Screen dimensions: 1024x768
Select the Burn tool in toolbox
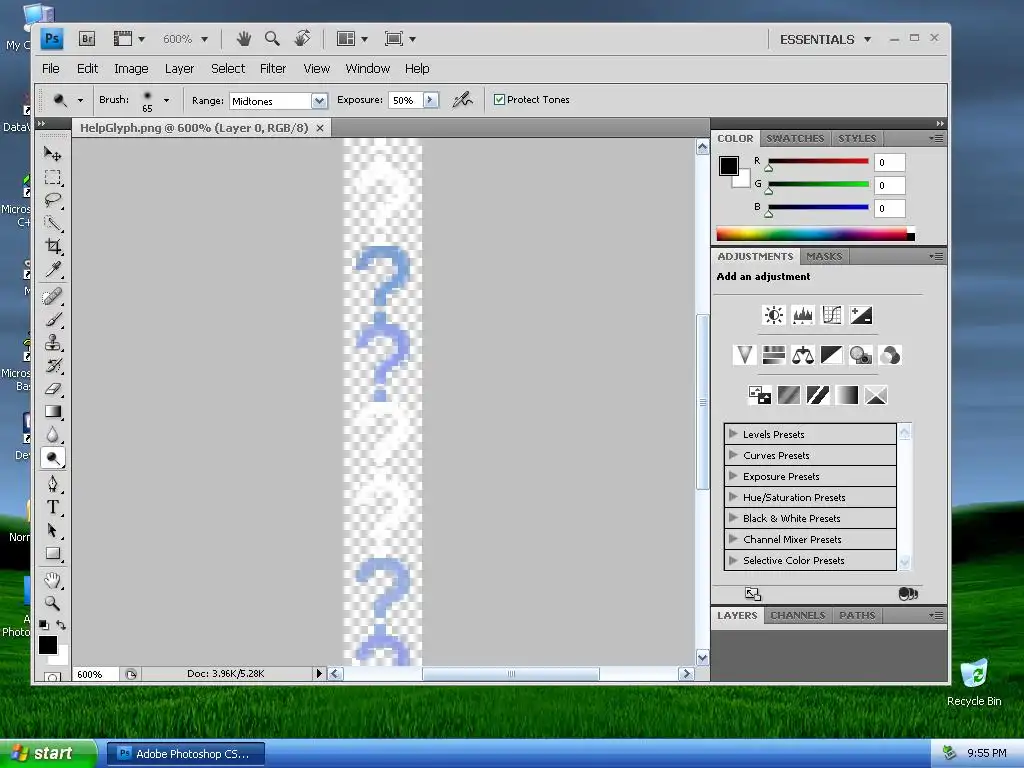[x=52, y=458]
